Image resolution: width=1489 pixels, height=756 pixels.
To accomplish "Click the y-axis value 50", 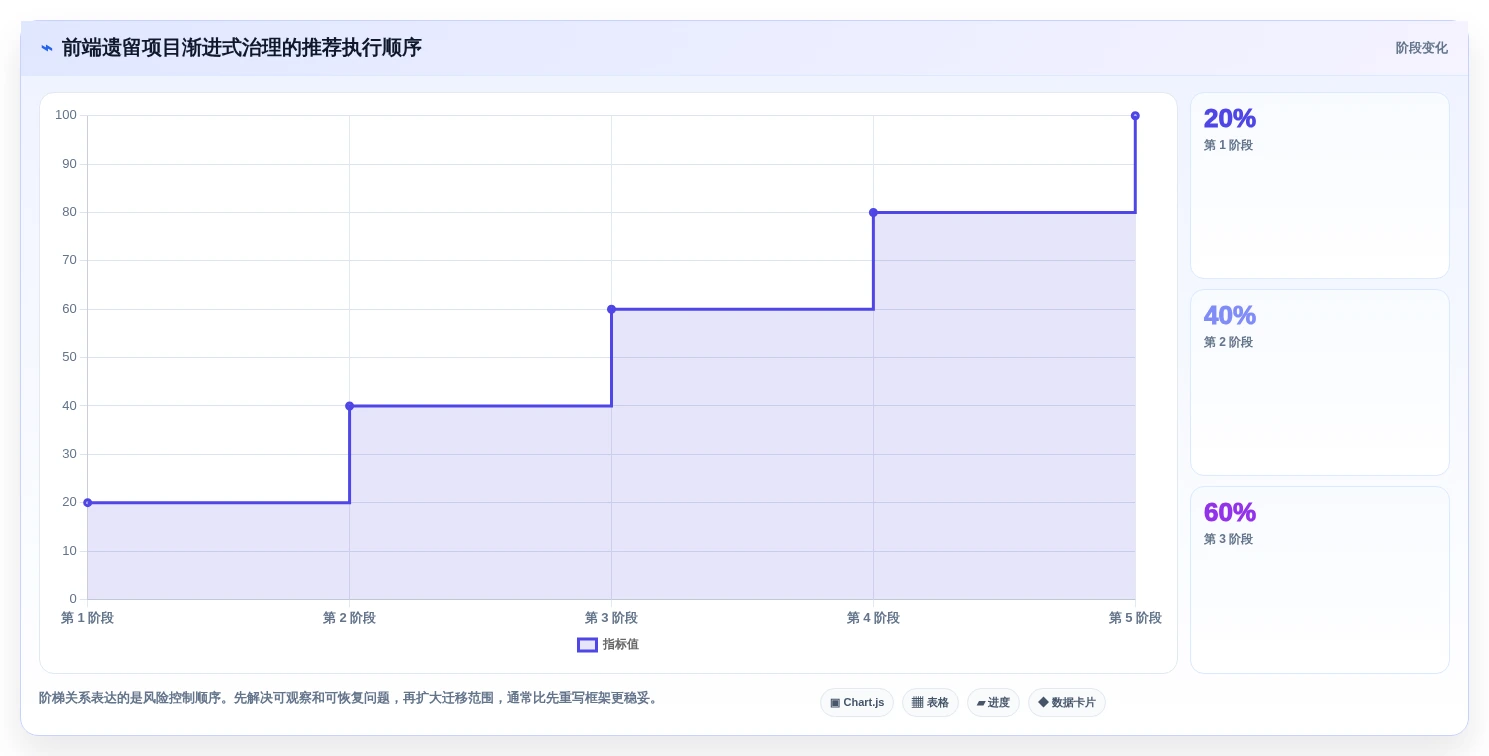I will point(69,357).
